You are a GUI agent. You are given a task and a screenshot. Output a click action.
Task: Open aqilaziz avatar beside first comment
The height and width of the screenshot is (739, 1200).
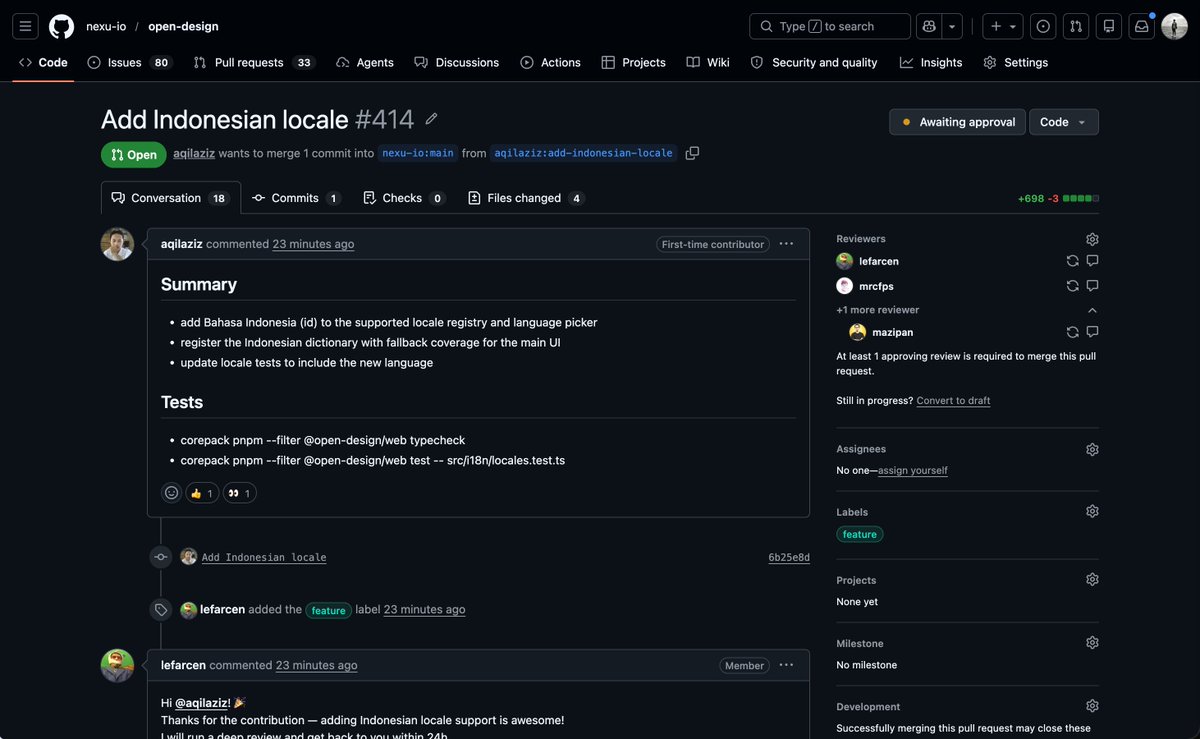point(117,244)
